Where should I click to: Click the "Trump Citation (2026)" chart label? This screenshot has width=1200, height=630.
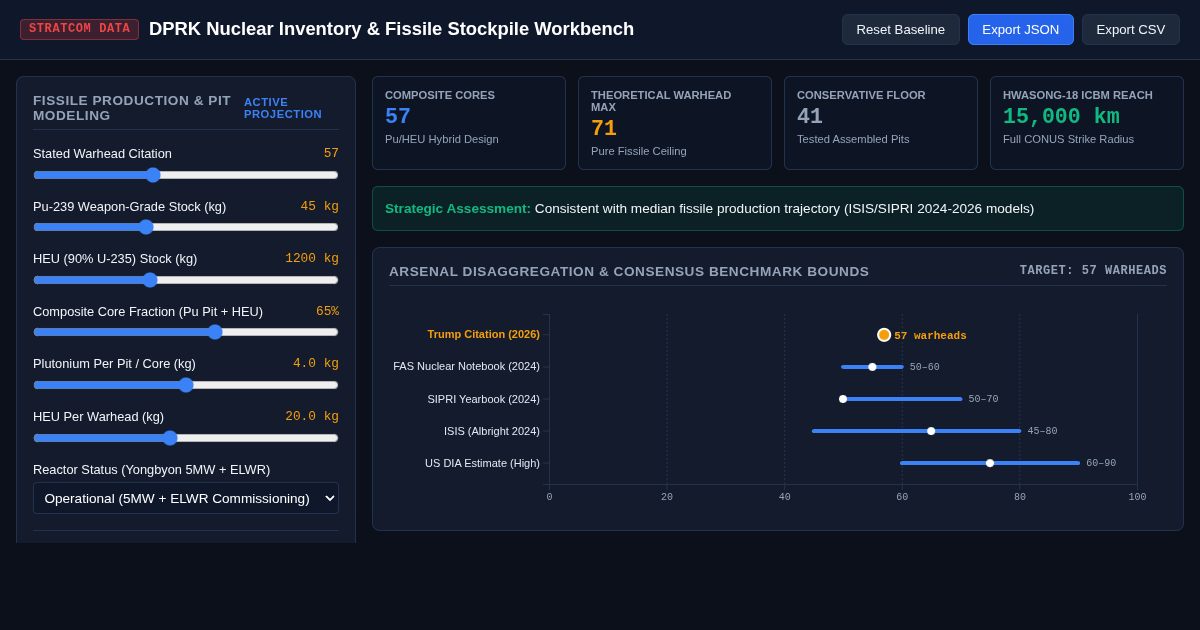[484, 334]
